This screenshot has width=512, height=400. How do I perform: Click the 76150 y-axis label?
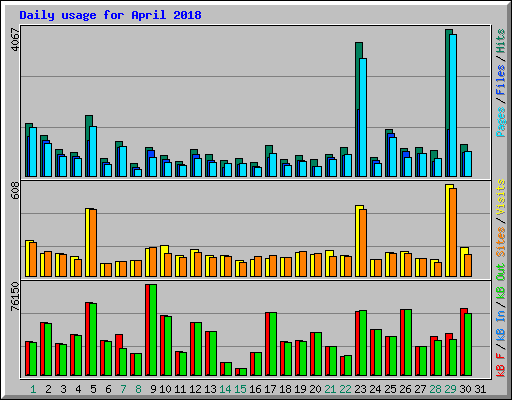pyautogui.click(x=16, y=297)
